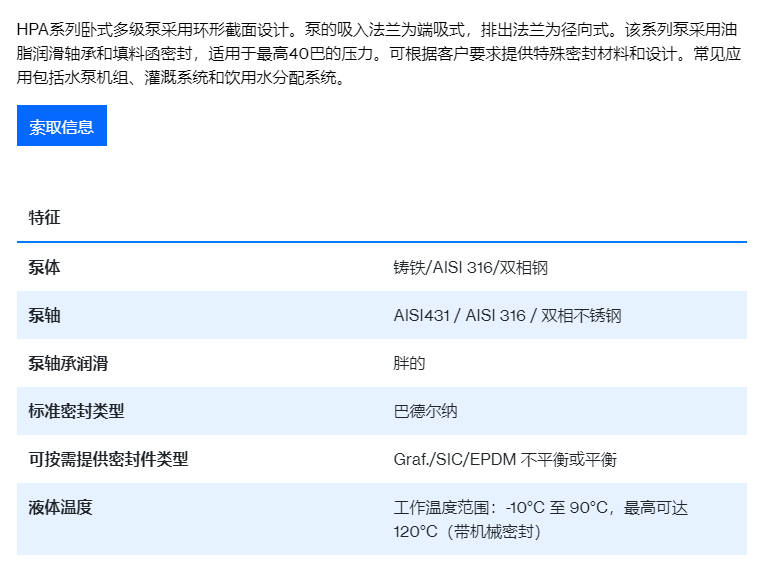The height and width of the screenshot is (580, 777).
Task: Click the 泵轴 row label
Action: click(44, 315)
